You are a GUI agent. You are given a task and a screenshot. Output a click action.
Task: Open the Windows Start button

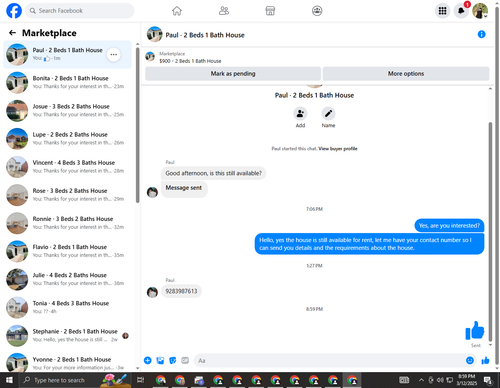click(9, 380)
